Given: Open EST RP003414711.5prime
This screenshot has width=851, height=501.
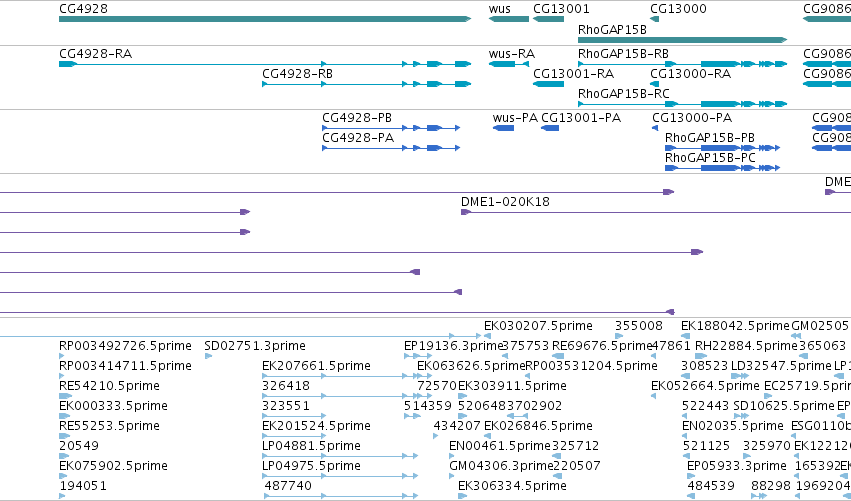Looking at the screenshot, I should pos(125,366).
